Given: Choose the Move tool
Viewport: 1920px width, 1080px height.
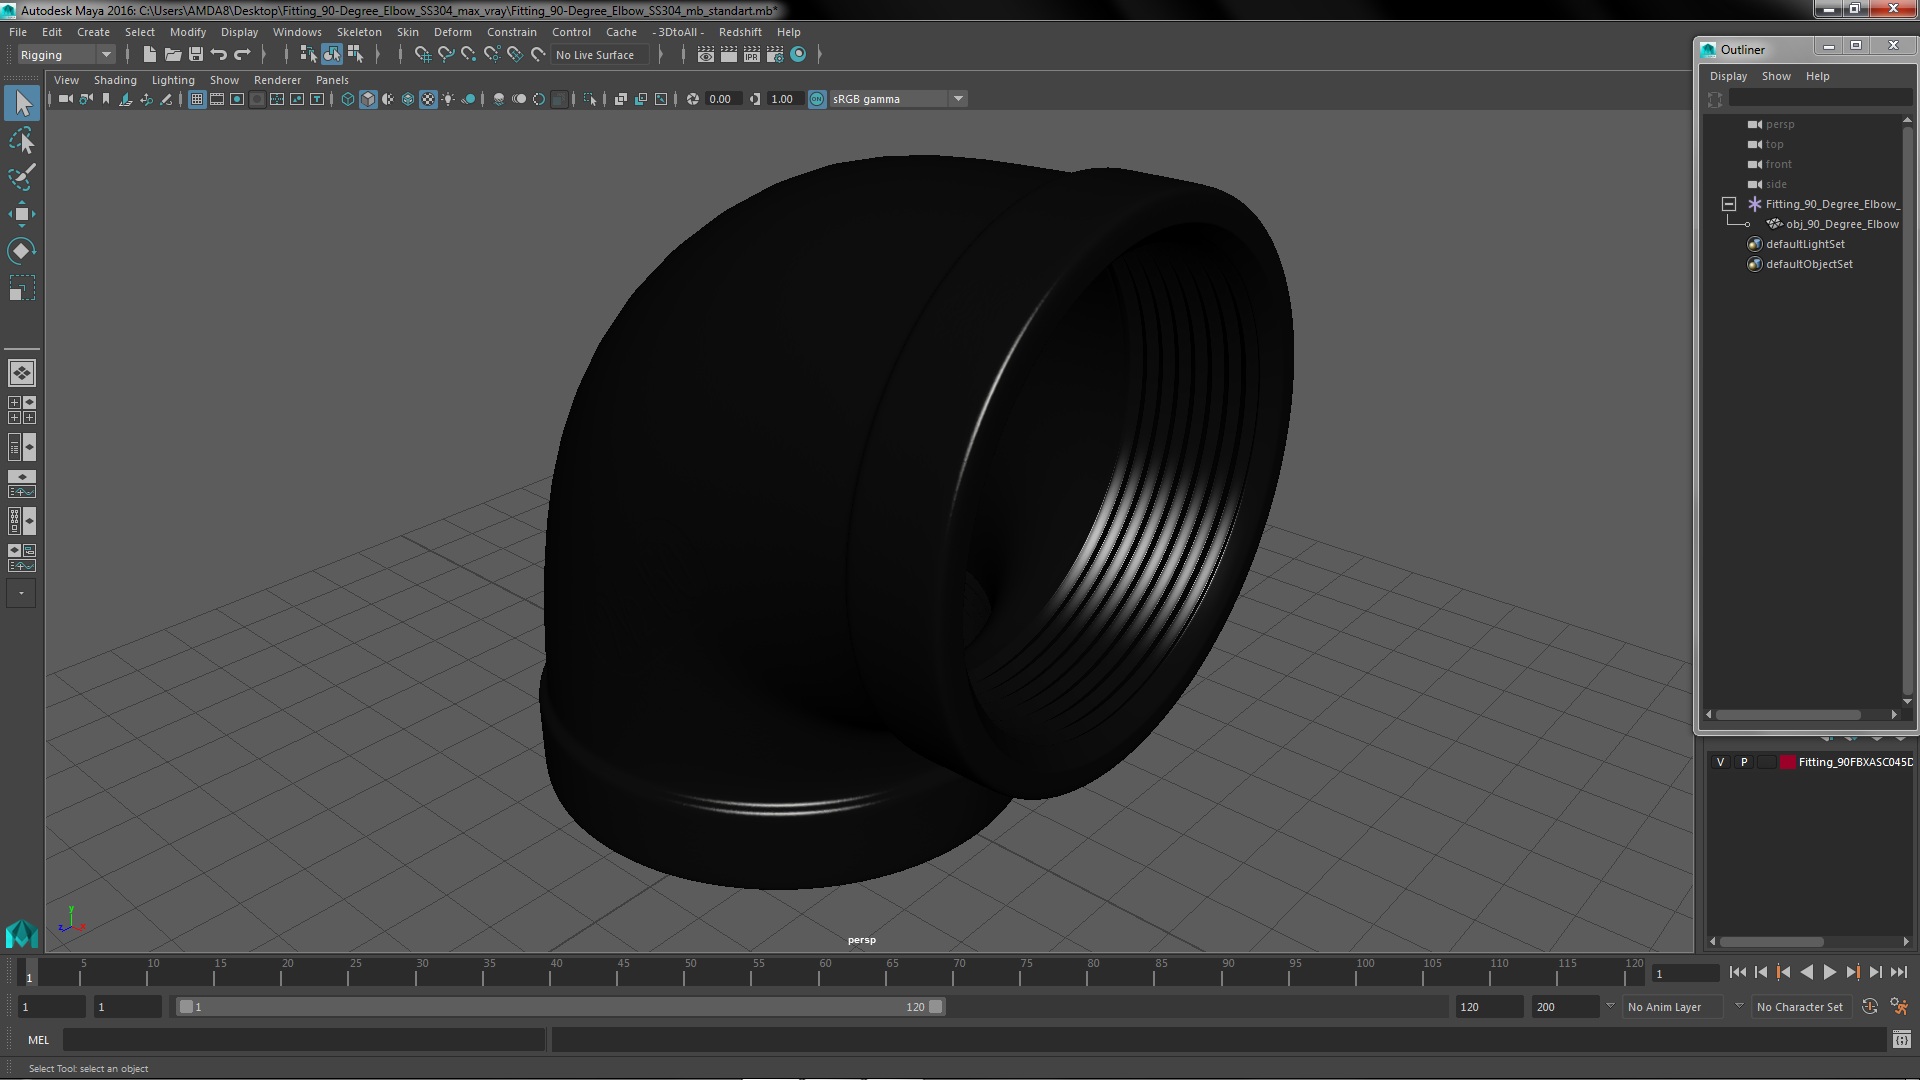Looking at the screenshot, I should pos(22,213).
